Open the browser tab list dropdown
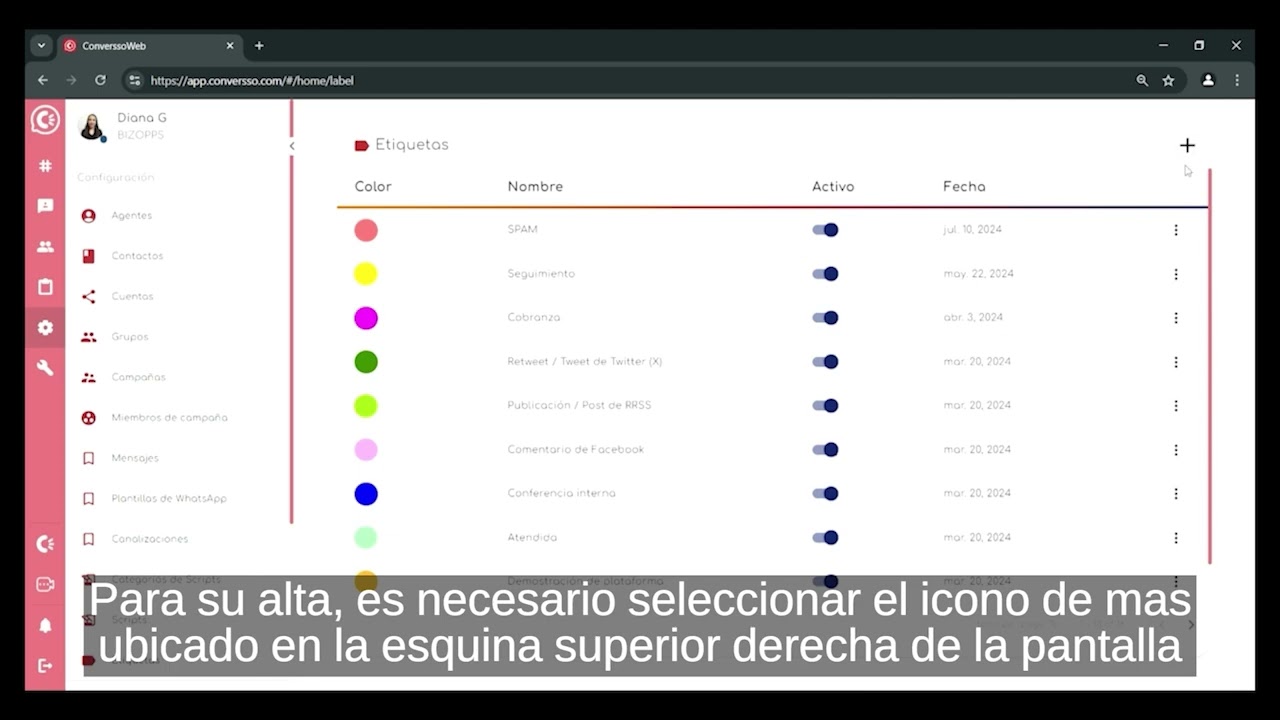The height and width of the screenshot is (720, 1280). [41, 45]
